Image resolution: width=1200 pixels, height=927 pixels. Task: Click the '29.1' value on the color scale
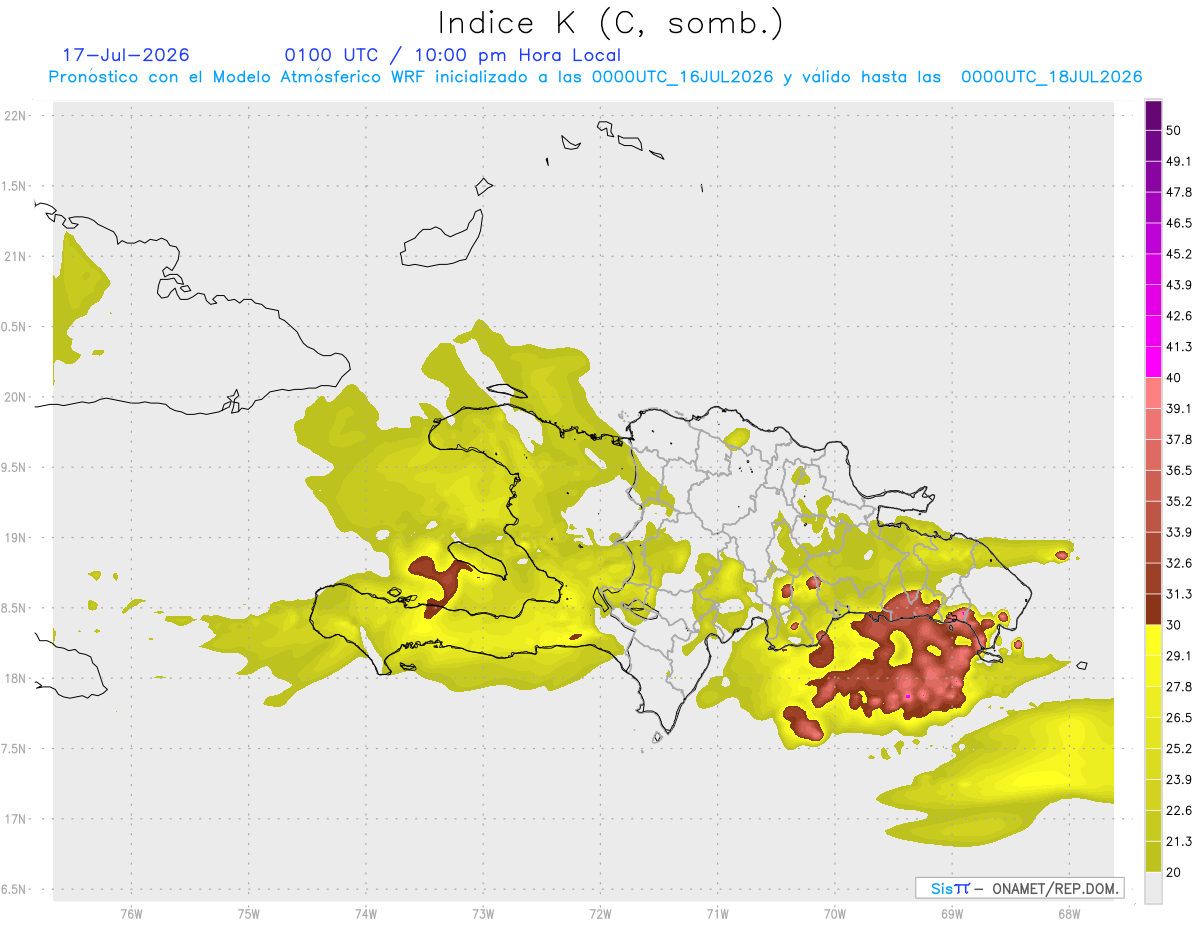[1179, 656]
